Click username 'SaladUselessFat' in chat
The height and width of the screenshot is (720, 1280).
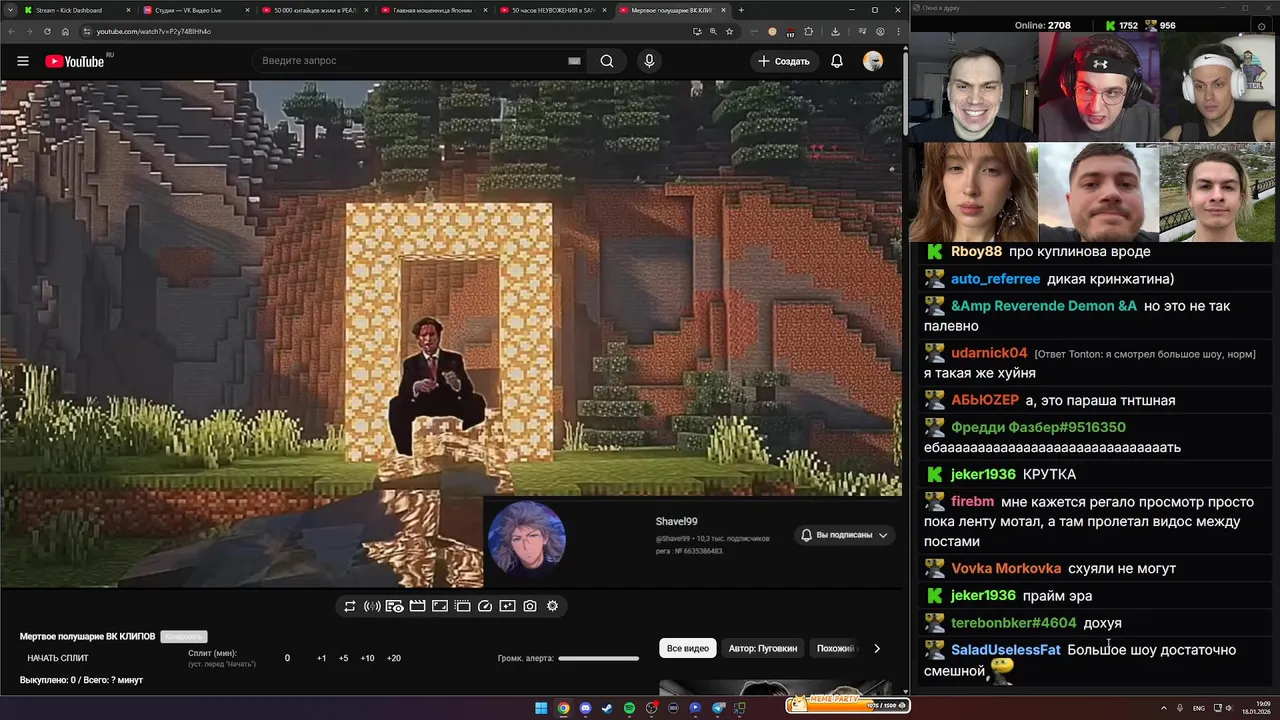(1005, 649)
